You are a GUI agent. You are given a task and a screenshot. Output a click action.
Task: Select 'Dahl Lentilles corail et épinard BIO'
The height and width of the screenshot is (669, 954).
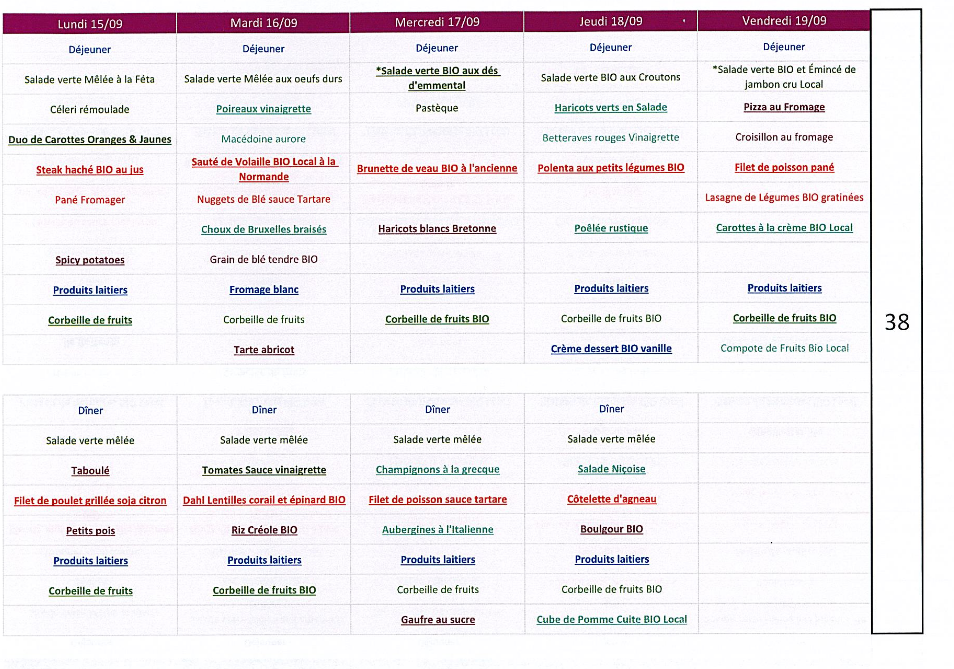pyautogui.click(x=263, y=500)
